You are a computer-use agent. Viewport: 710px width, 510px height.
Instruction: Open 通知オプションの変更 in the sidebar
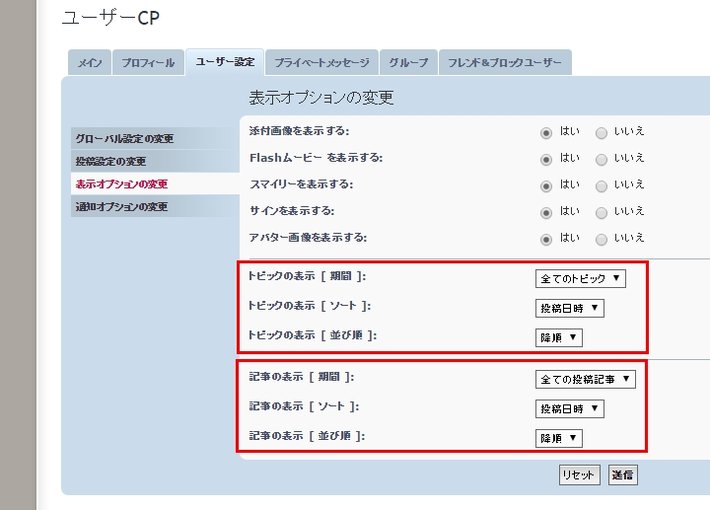[x=122, y=207]
